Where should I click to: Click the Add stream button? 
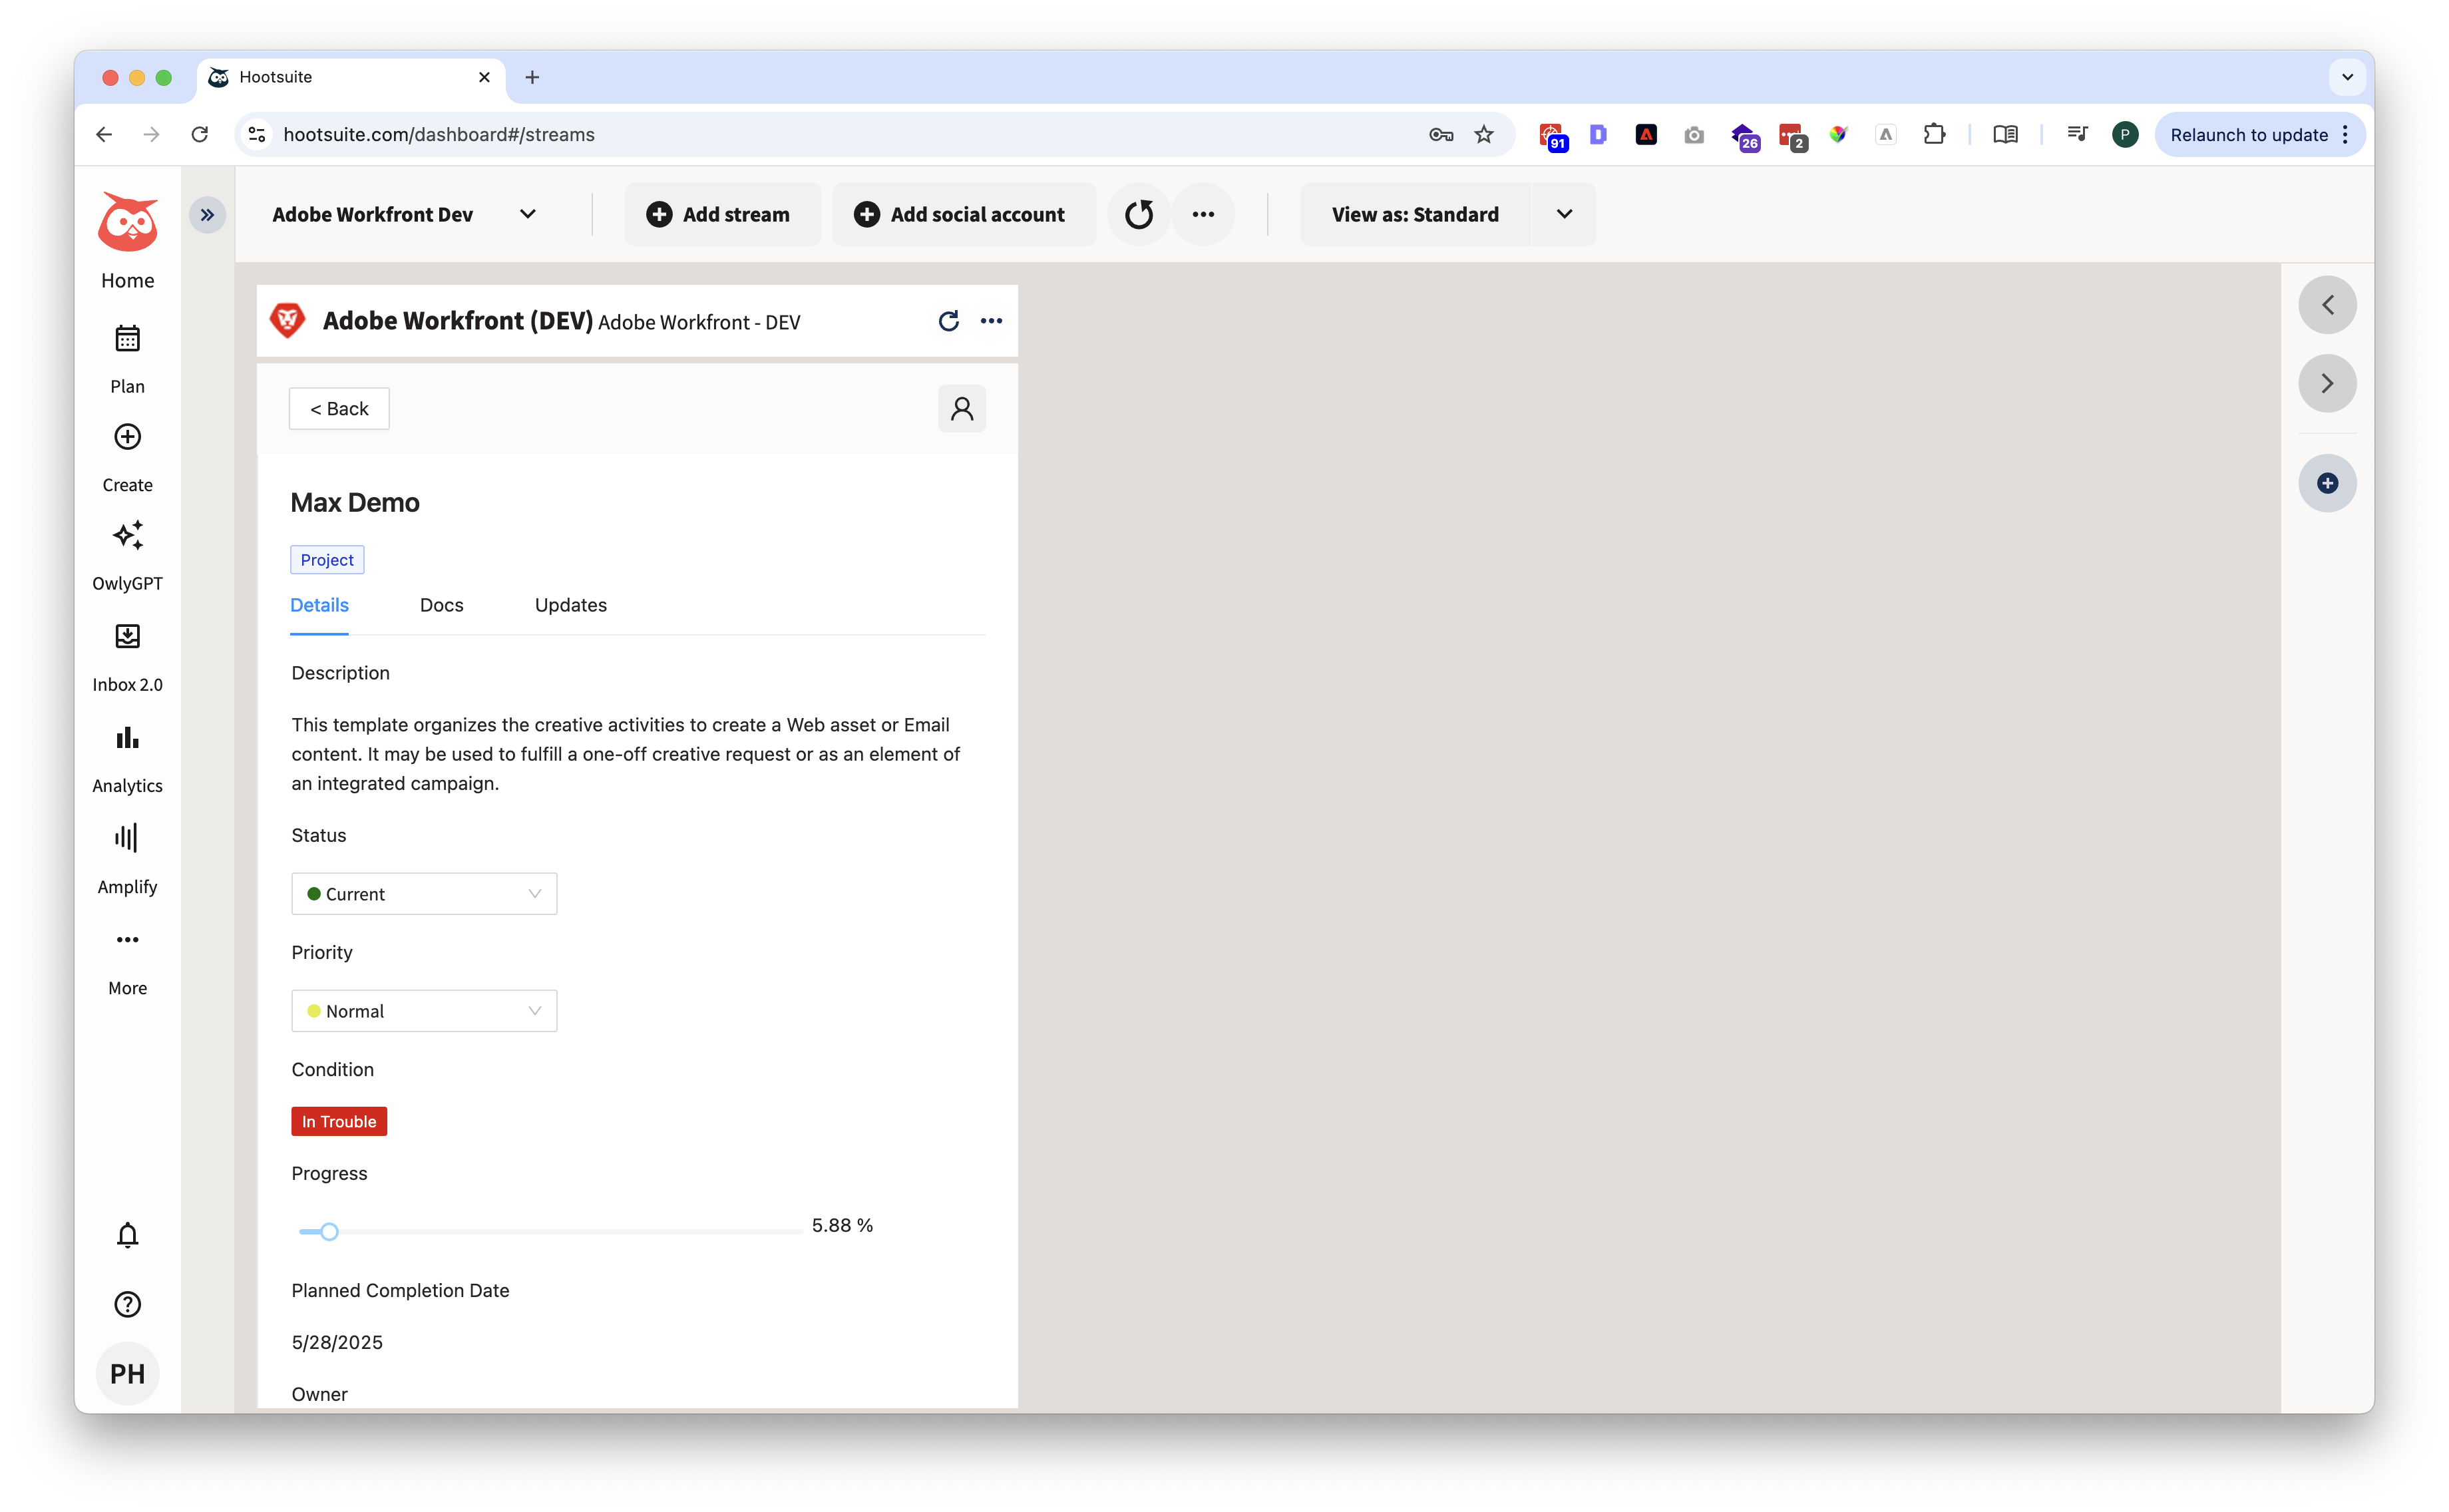pyautogui.click(x=722, y=215)
